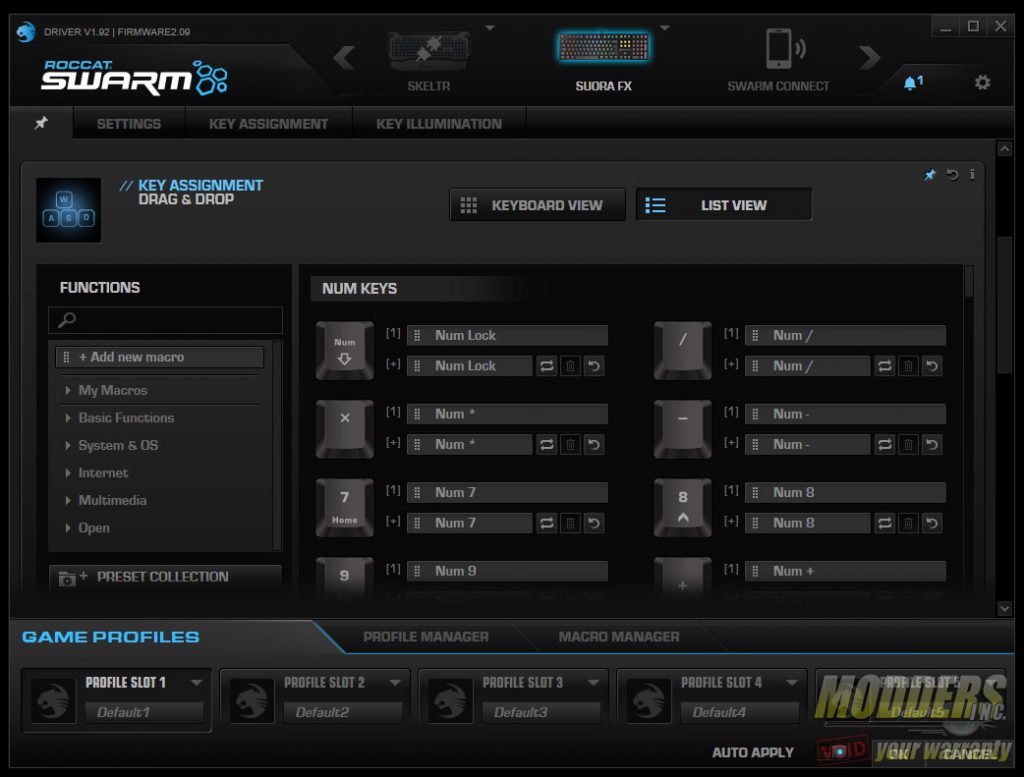Undo the Num - secondary assignment
1024x777 pixels.
[x=932, y=445]
